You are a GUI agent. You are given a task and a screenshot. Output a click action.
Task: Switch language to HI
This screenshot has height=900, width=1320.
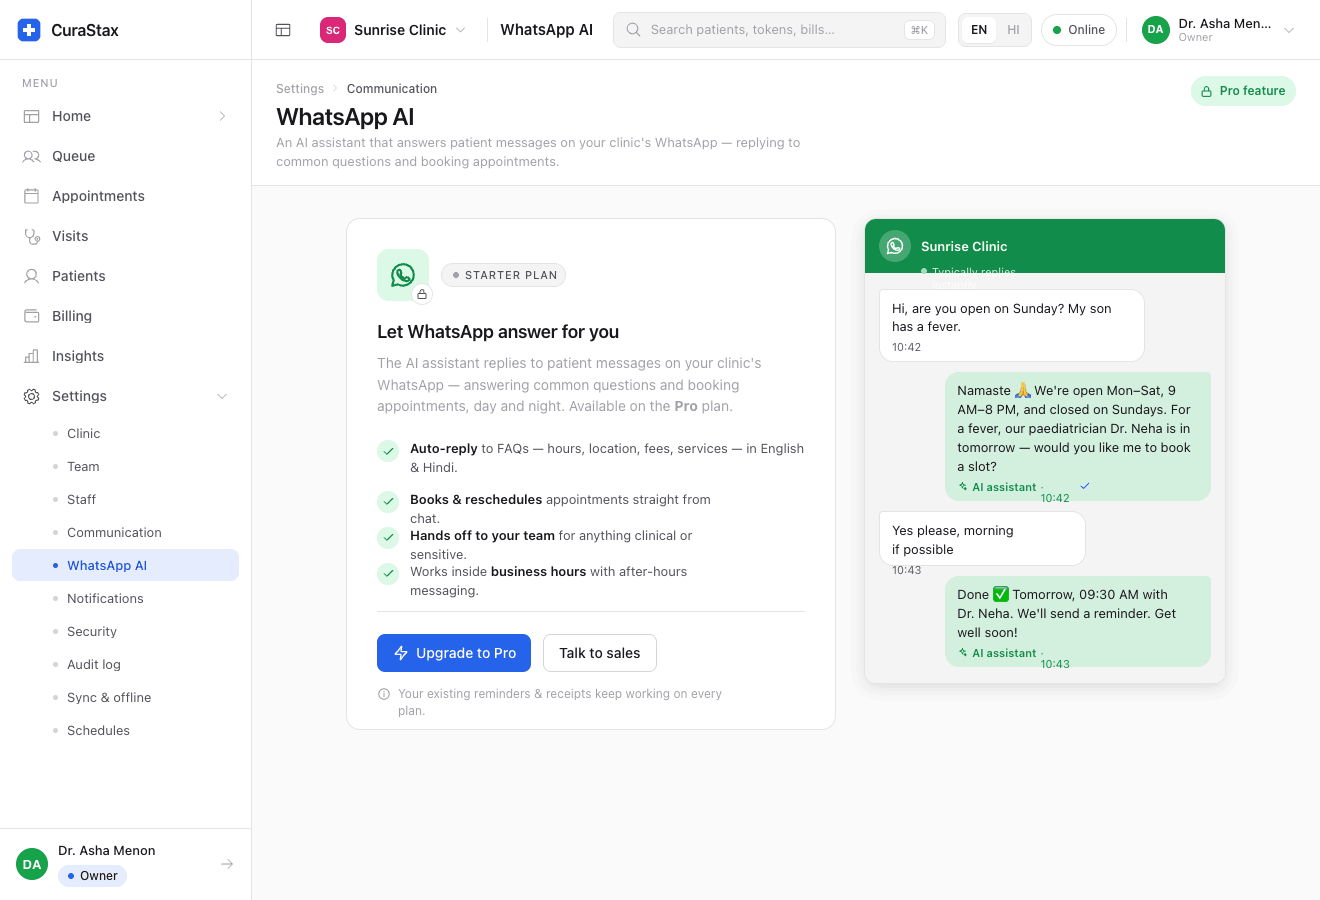[x=1013, y=30]
